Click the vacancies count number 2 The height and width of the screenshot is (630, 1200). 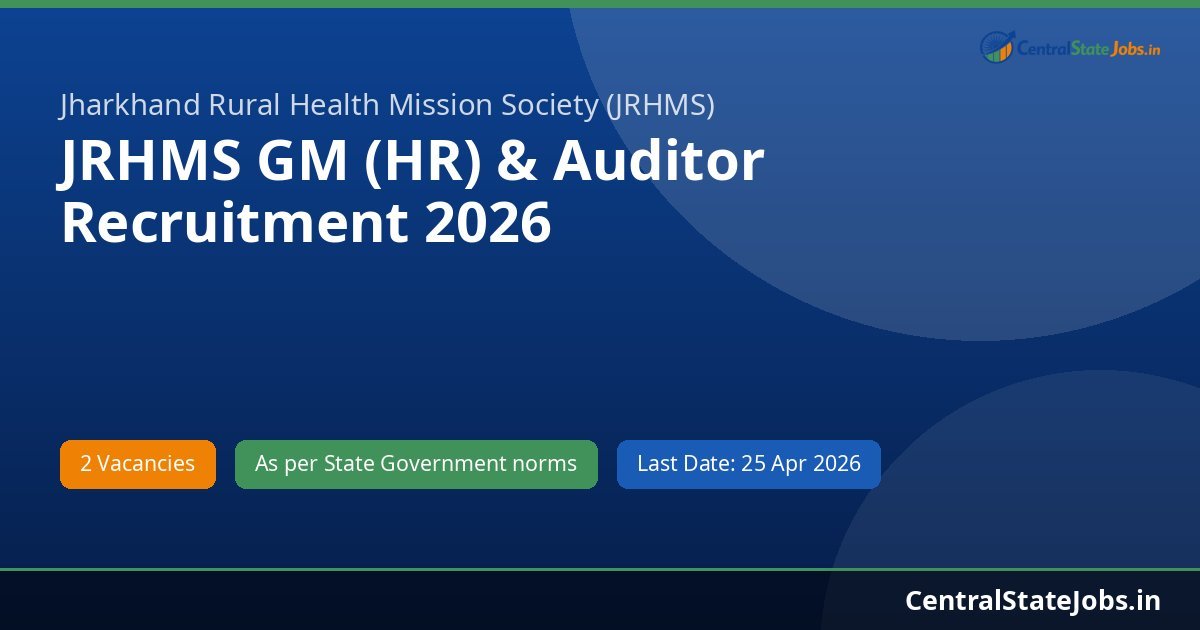tap(89, 463)
